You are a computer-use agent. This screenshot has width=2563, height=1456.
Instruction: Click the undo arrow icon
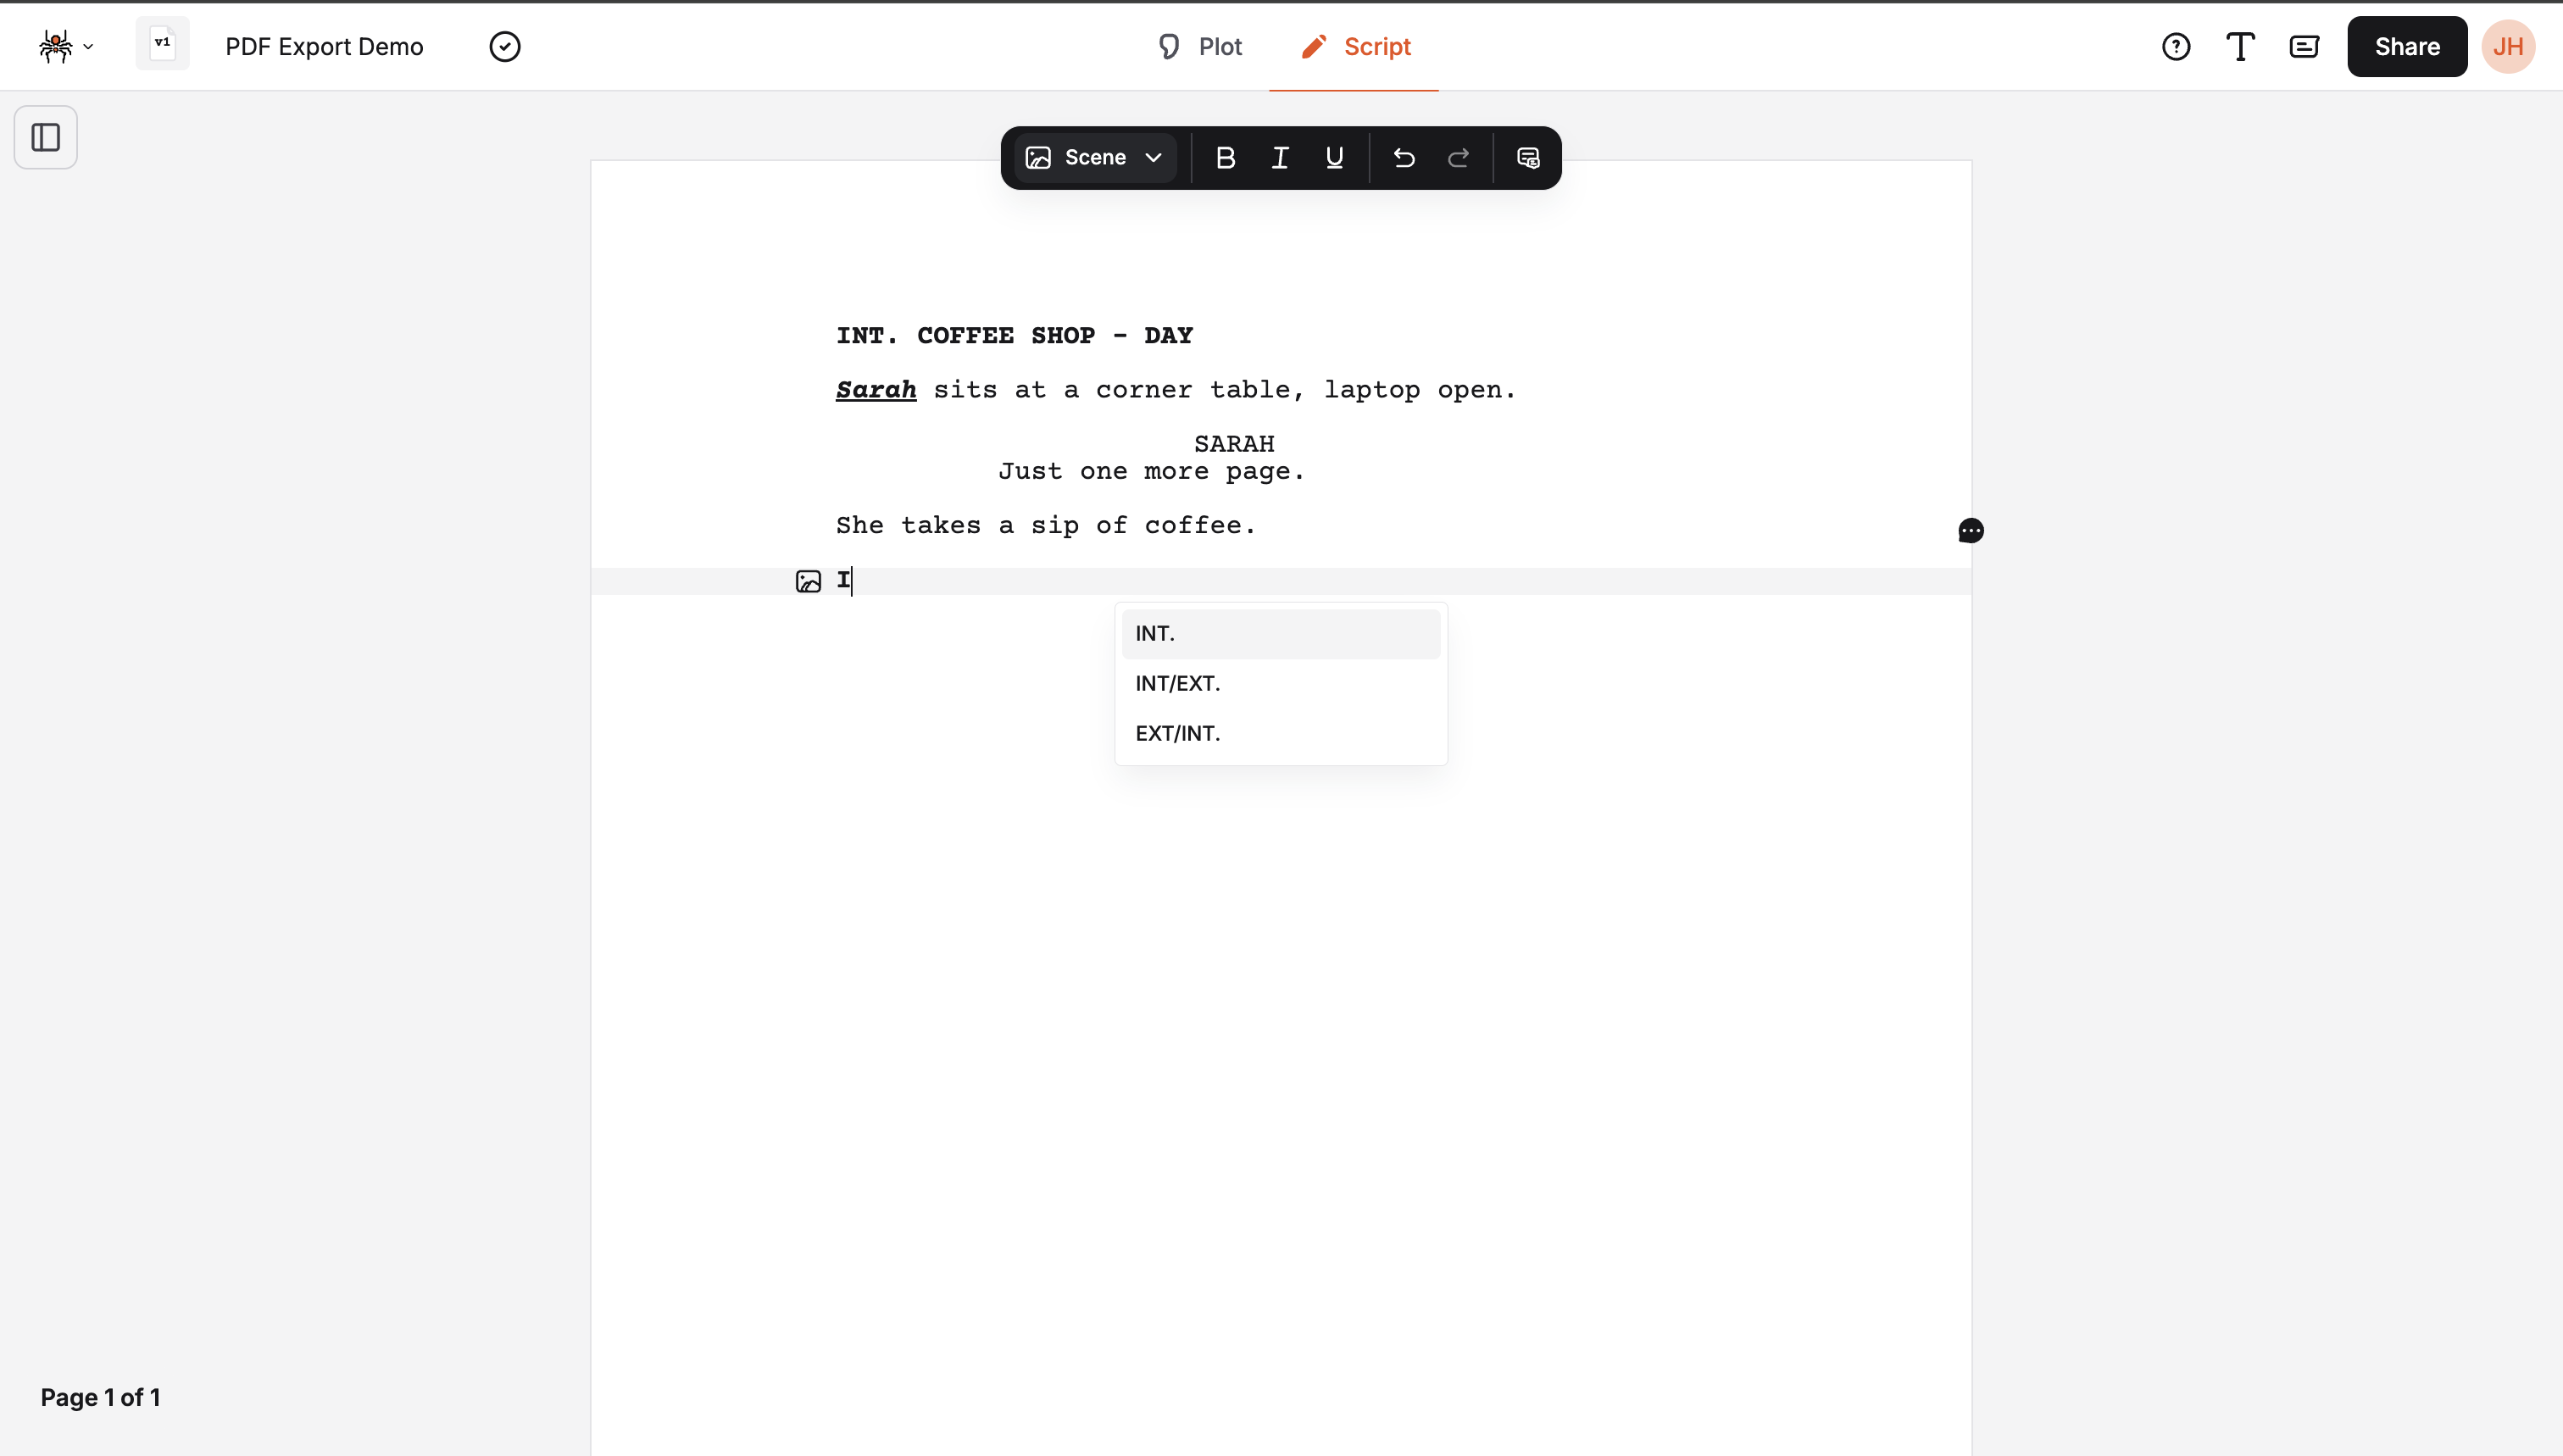point(1403,158)
